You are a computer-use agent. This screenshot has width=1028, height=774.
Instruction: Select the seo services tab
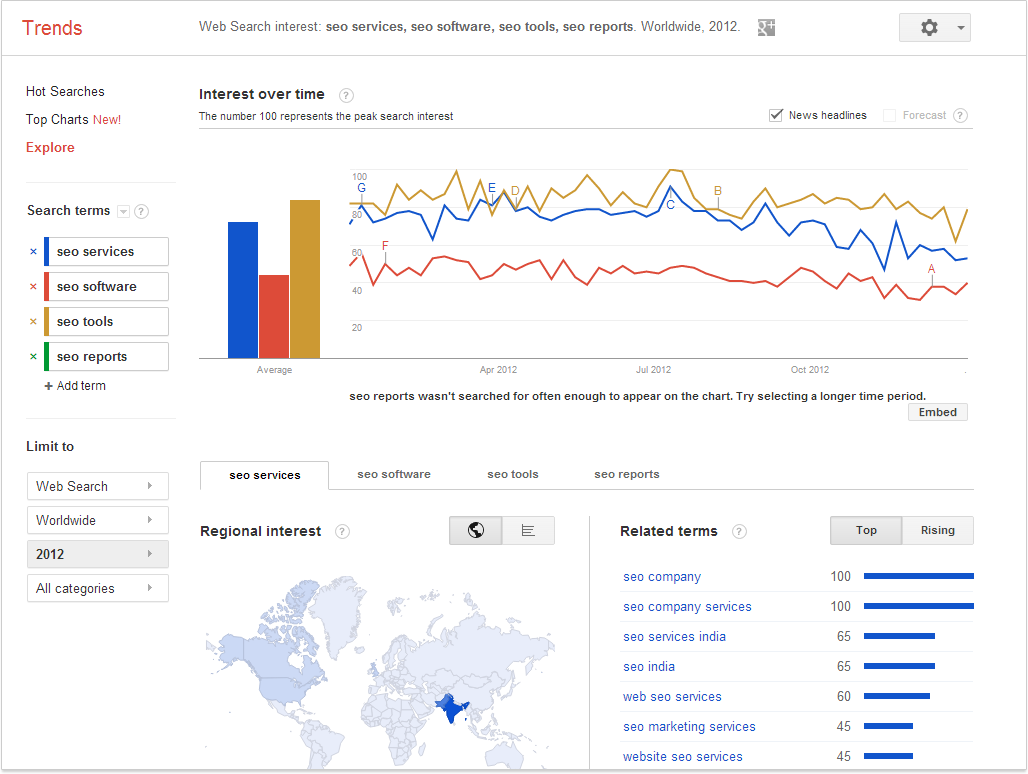265,475
